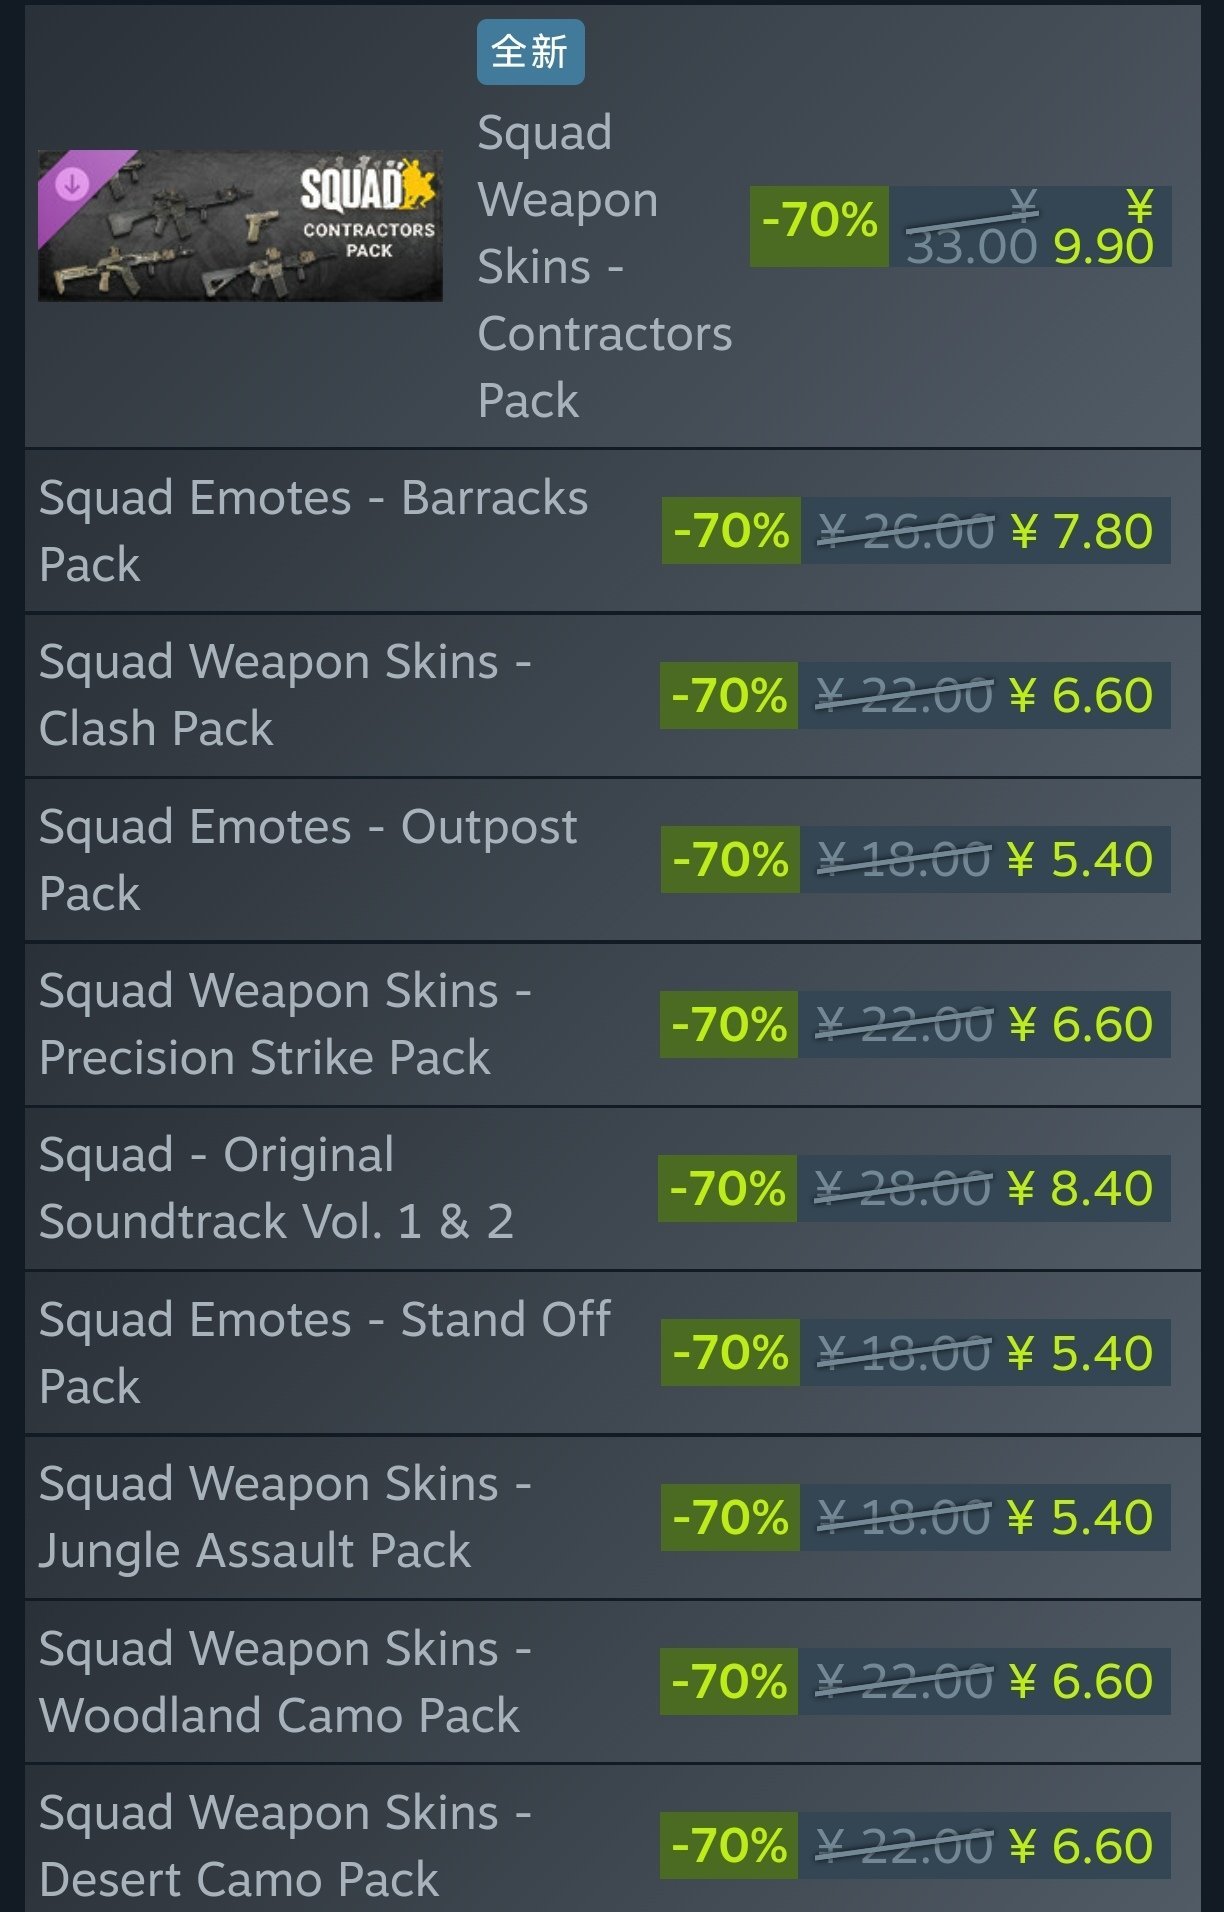
Task: Open Squad Weapon Skins - Desert Camo Pack
Action: (285, 1845)
